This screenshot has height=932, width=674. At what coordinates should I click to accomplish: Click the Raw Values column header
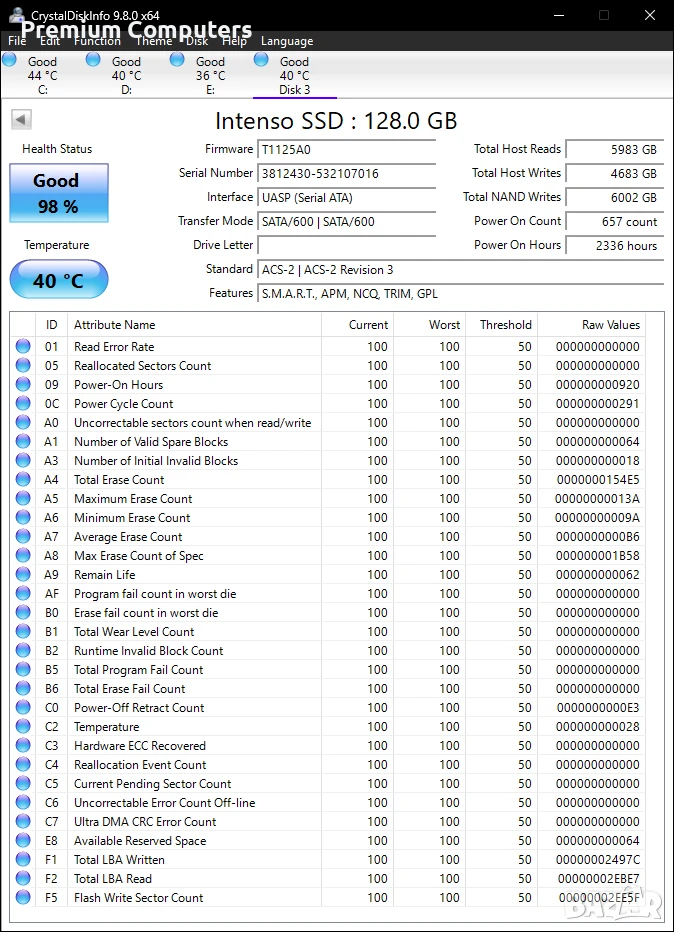(591, 325)
